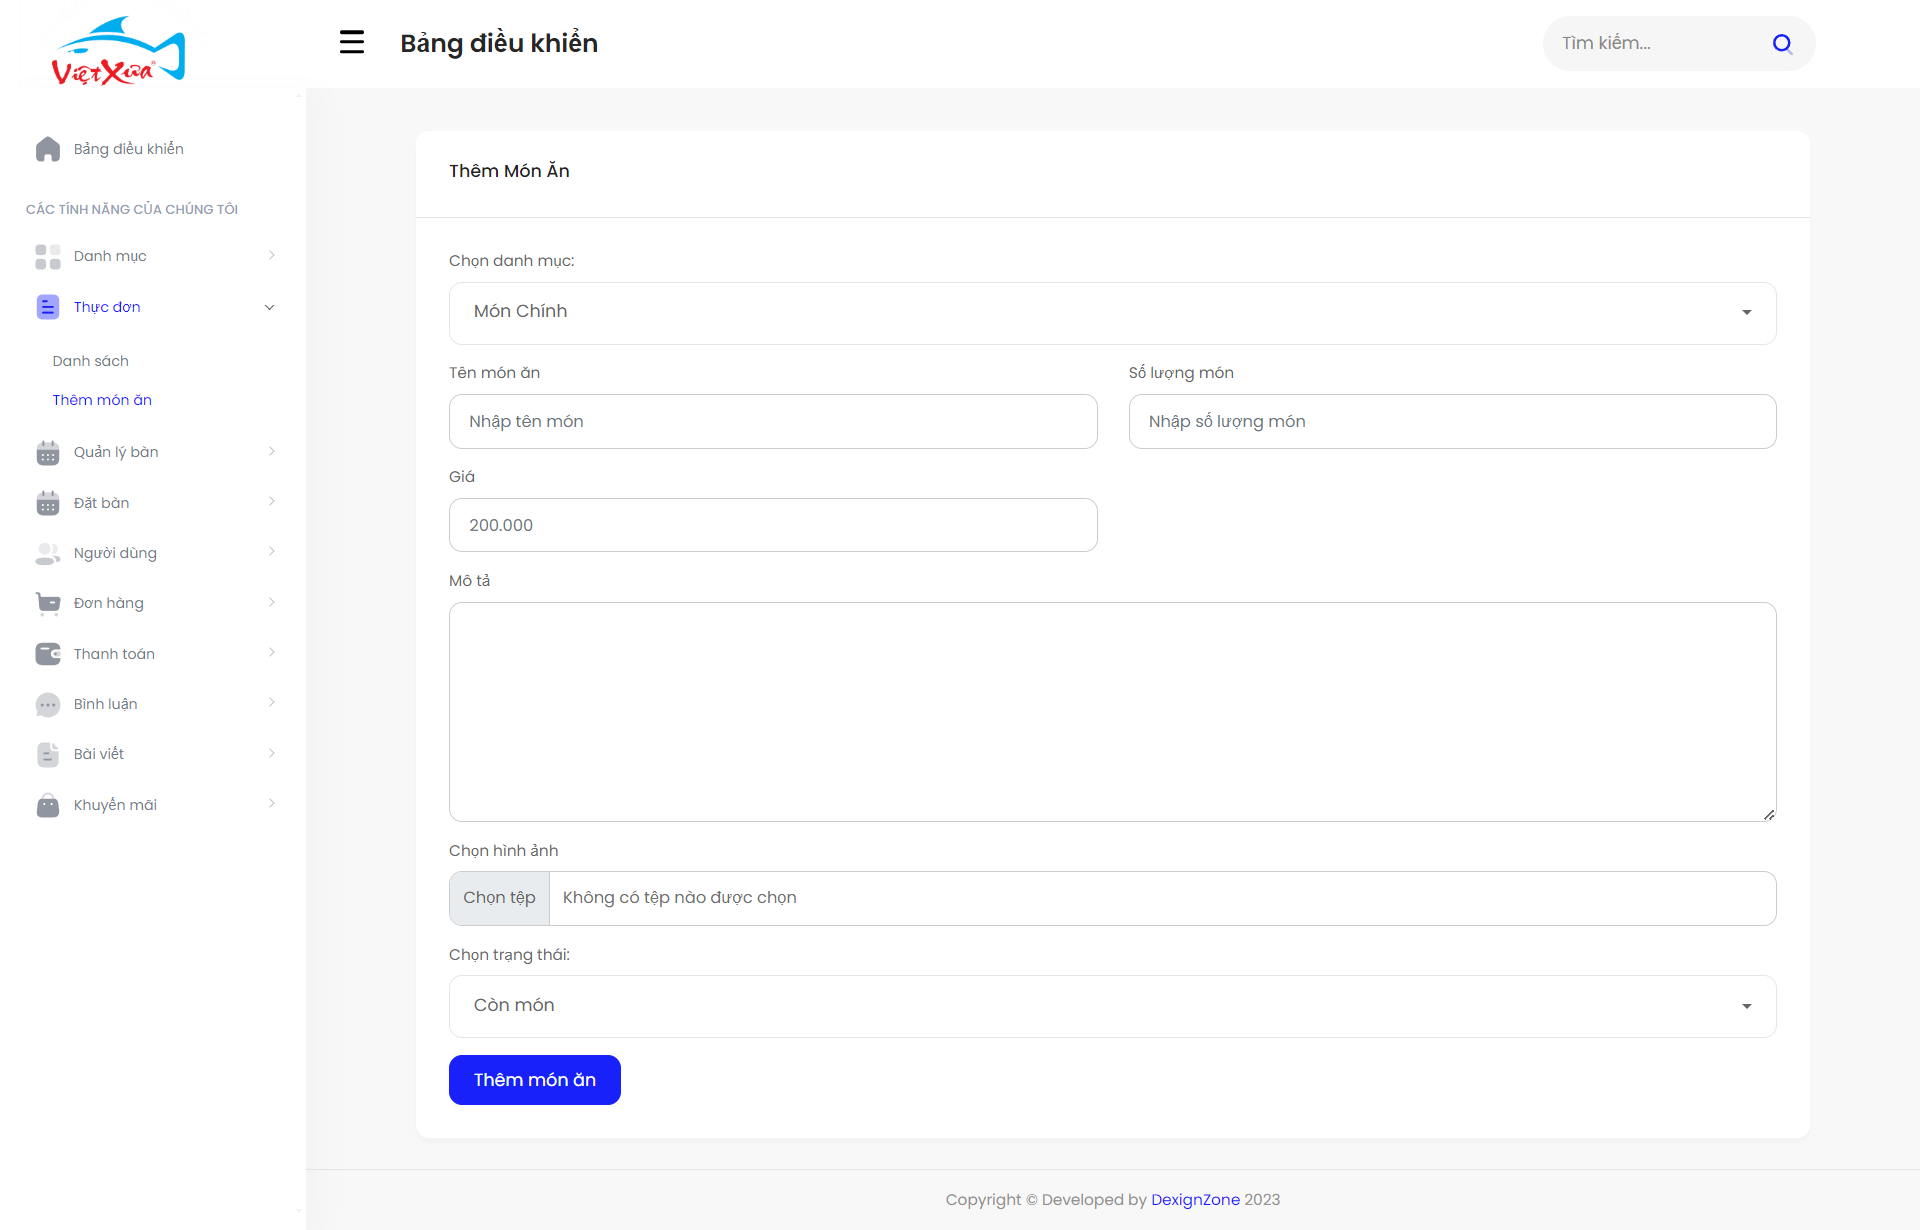Image resolution: width=1920 pixels, height=1230 pixels.
Task: Click the Danh mục sidebar icon
Action: [x=48, y=256]
